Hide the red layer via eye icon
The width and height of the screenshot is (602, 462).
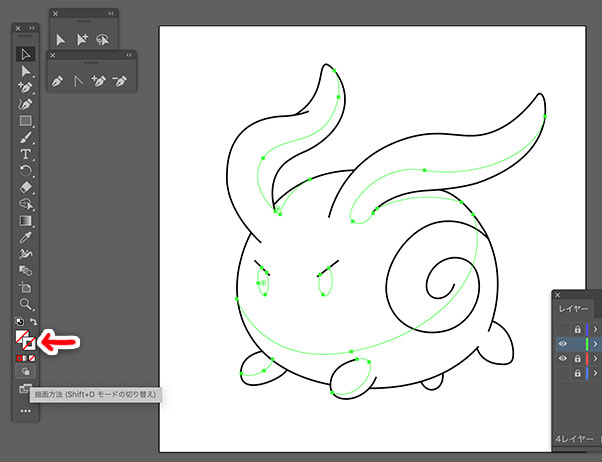pyautogui.click(x=562, y=358)
